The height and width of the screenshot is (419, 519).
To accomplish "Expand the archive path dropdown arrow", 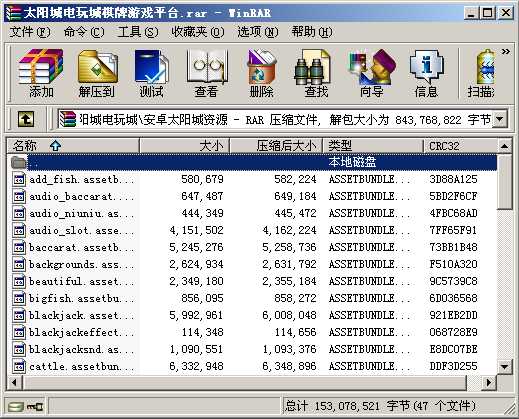I will pos(500,119).
